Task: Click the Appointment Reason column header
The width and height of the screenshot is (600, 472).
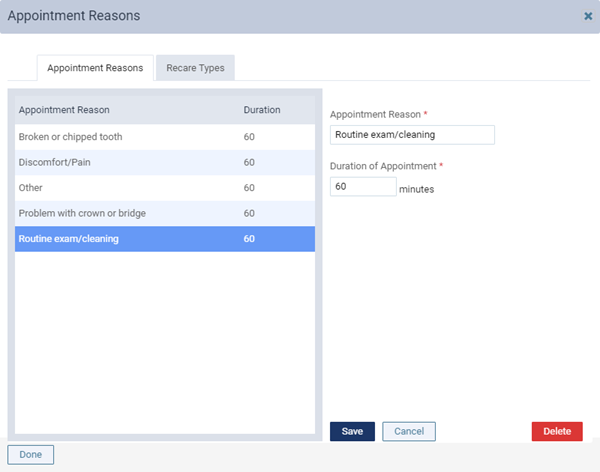Action: (64, 110)
